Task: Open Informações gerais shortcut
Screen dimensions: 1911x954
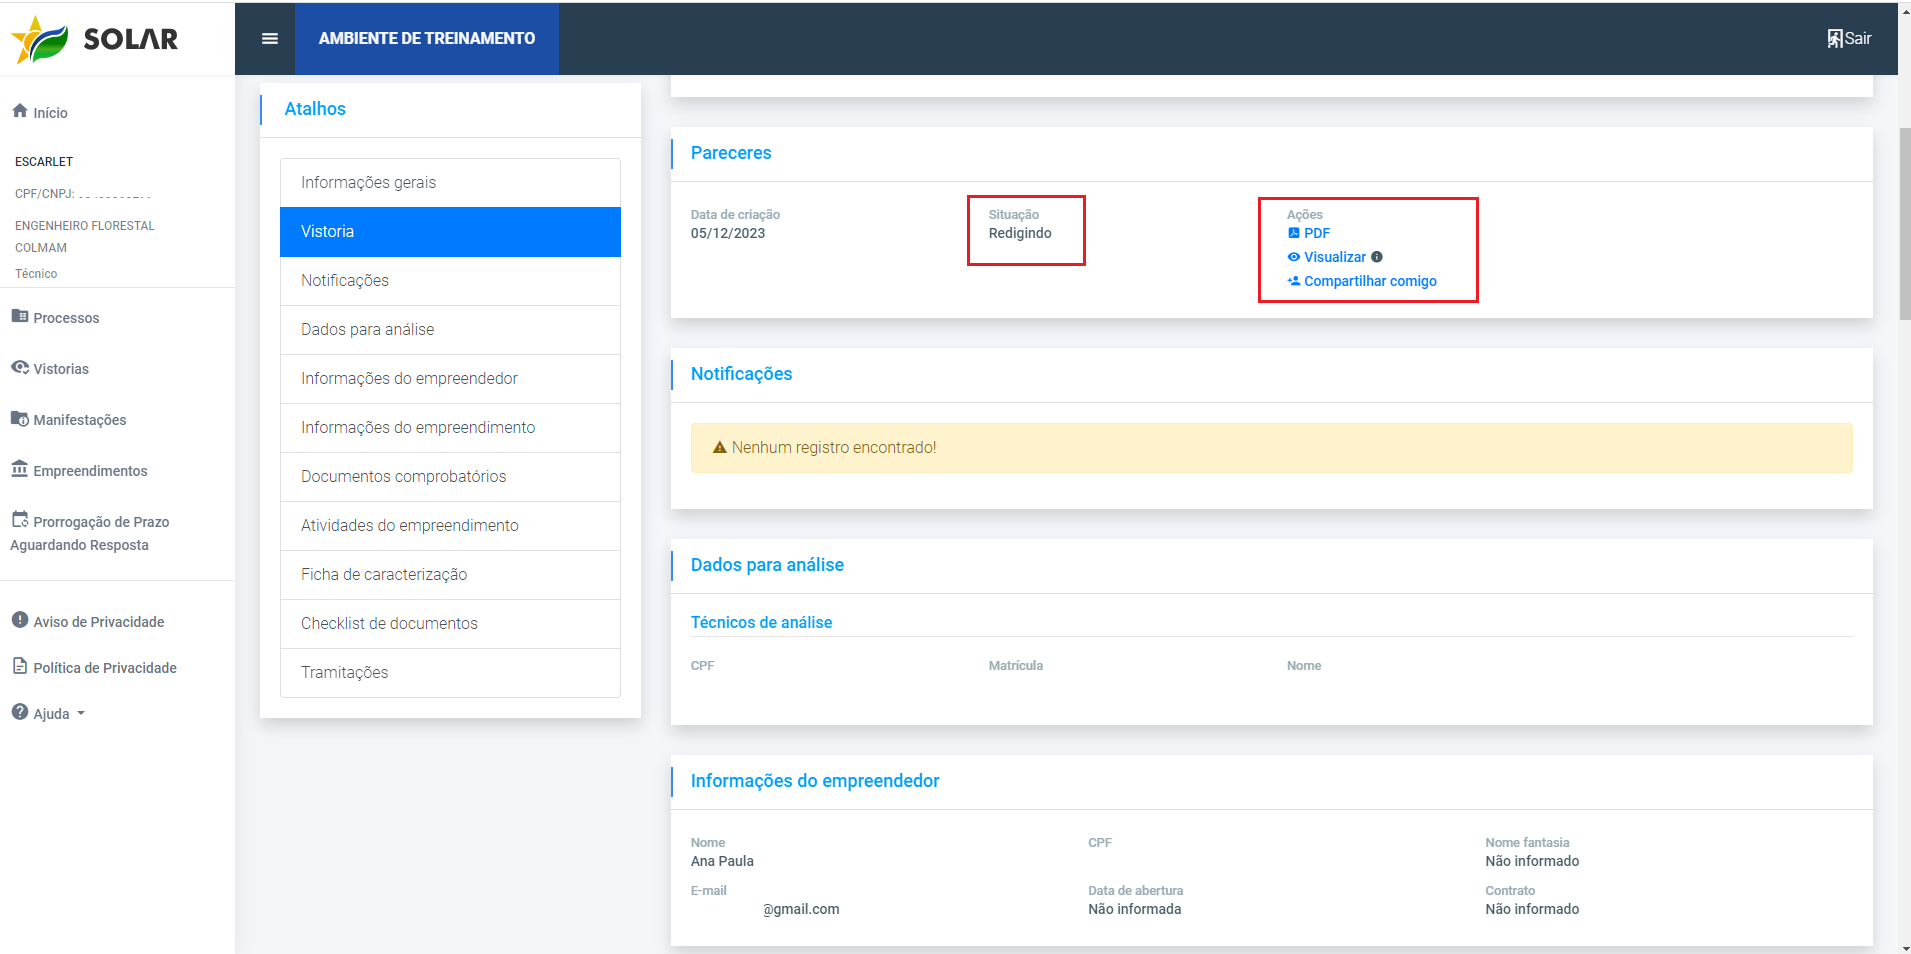Action: click(x=450, y=183)
